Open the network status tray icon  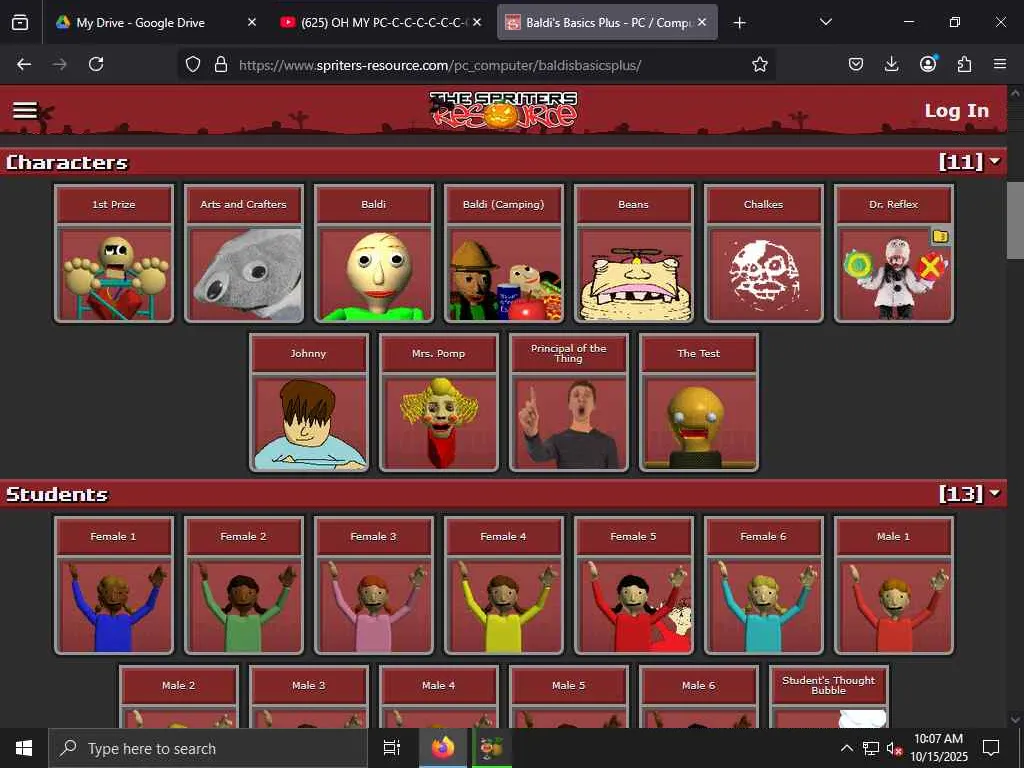pyautogui.click(x=871, y=748)
